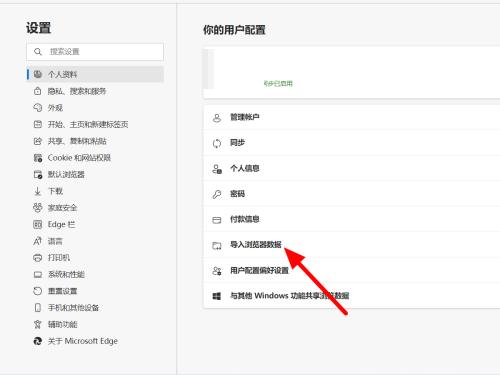
Task: Click the Edge 栏 sidebar icon
Action: tap(38, 224)
